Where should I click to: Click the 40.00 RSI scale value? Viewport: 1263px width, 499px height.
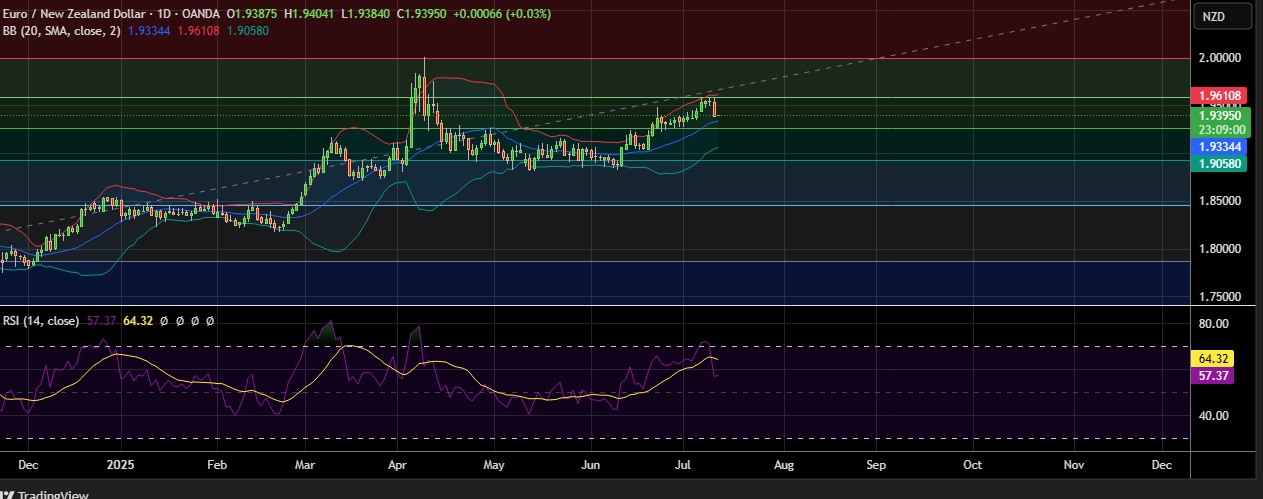point(1213,416)
